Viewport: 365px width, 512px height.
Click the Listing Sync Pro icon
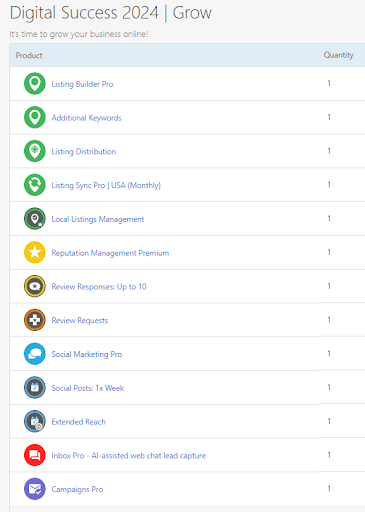[x=35, y=185]
